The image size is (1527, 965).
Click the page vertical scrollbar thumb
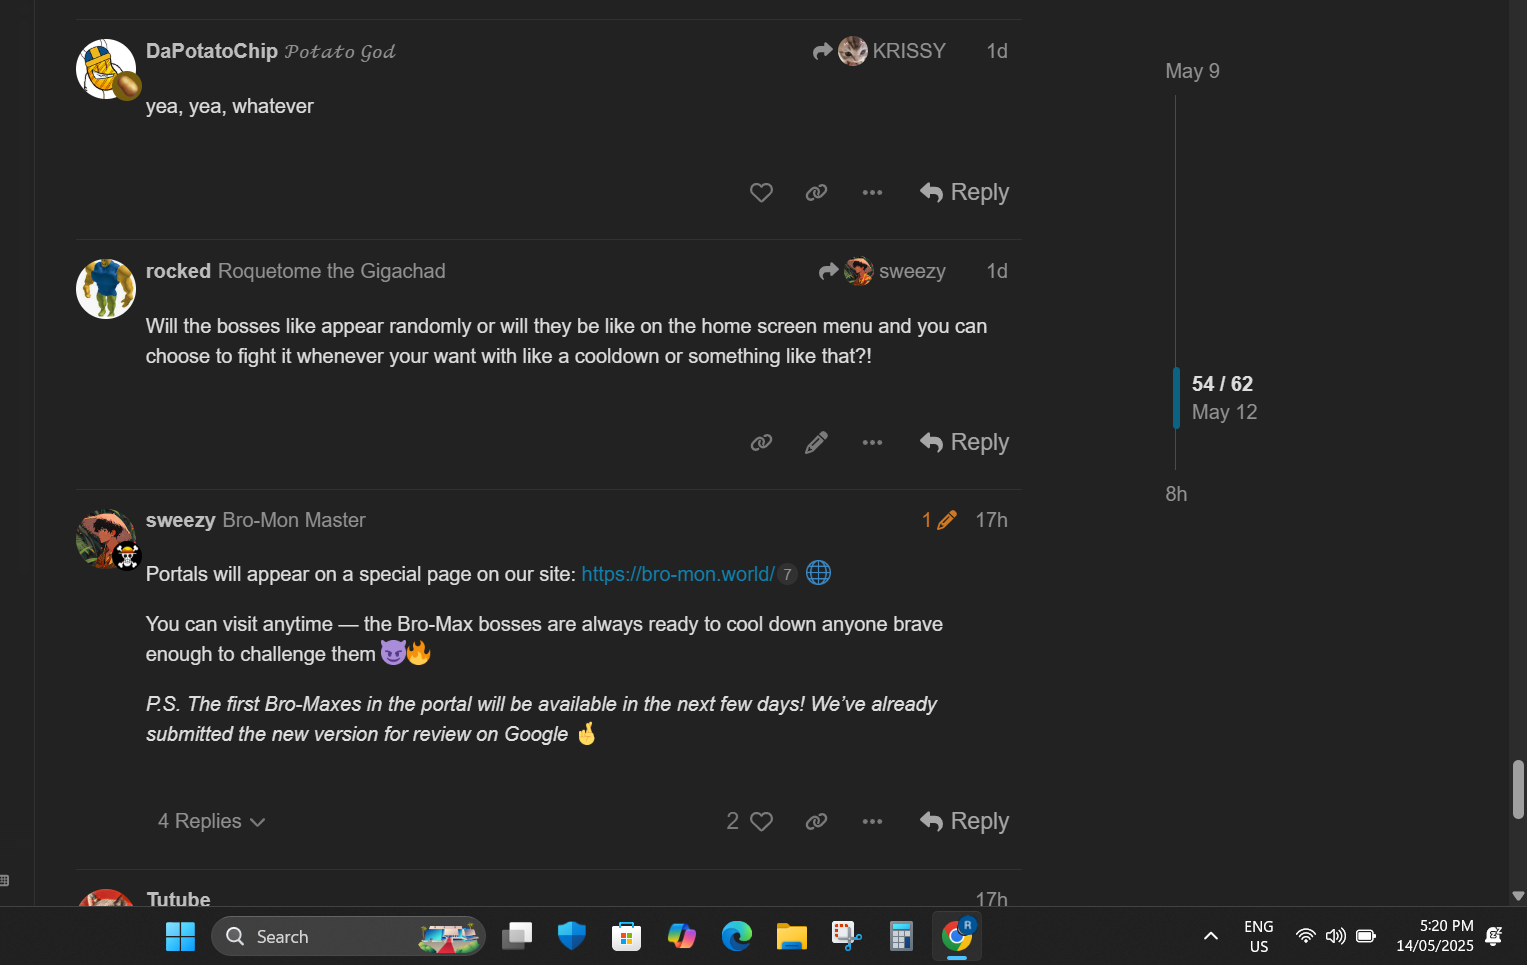[x=1518, y=789]
